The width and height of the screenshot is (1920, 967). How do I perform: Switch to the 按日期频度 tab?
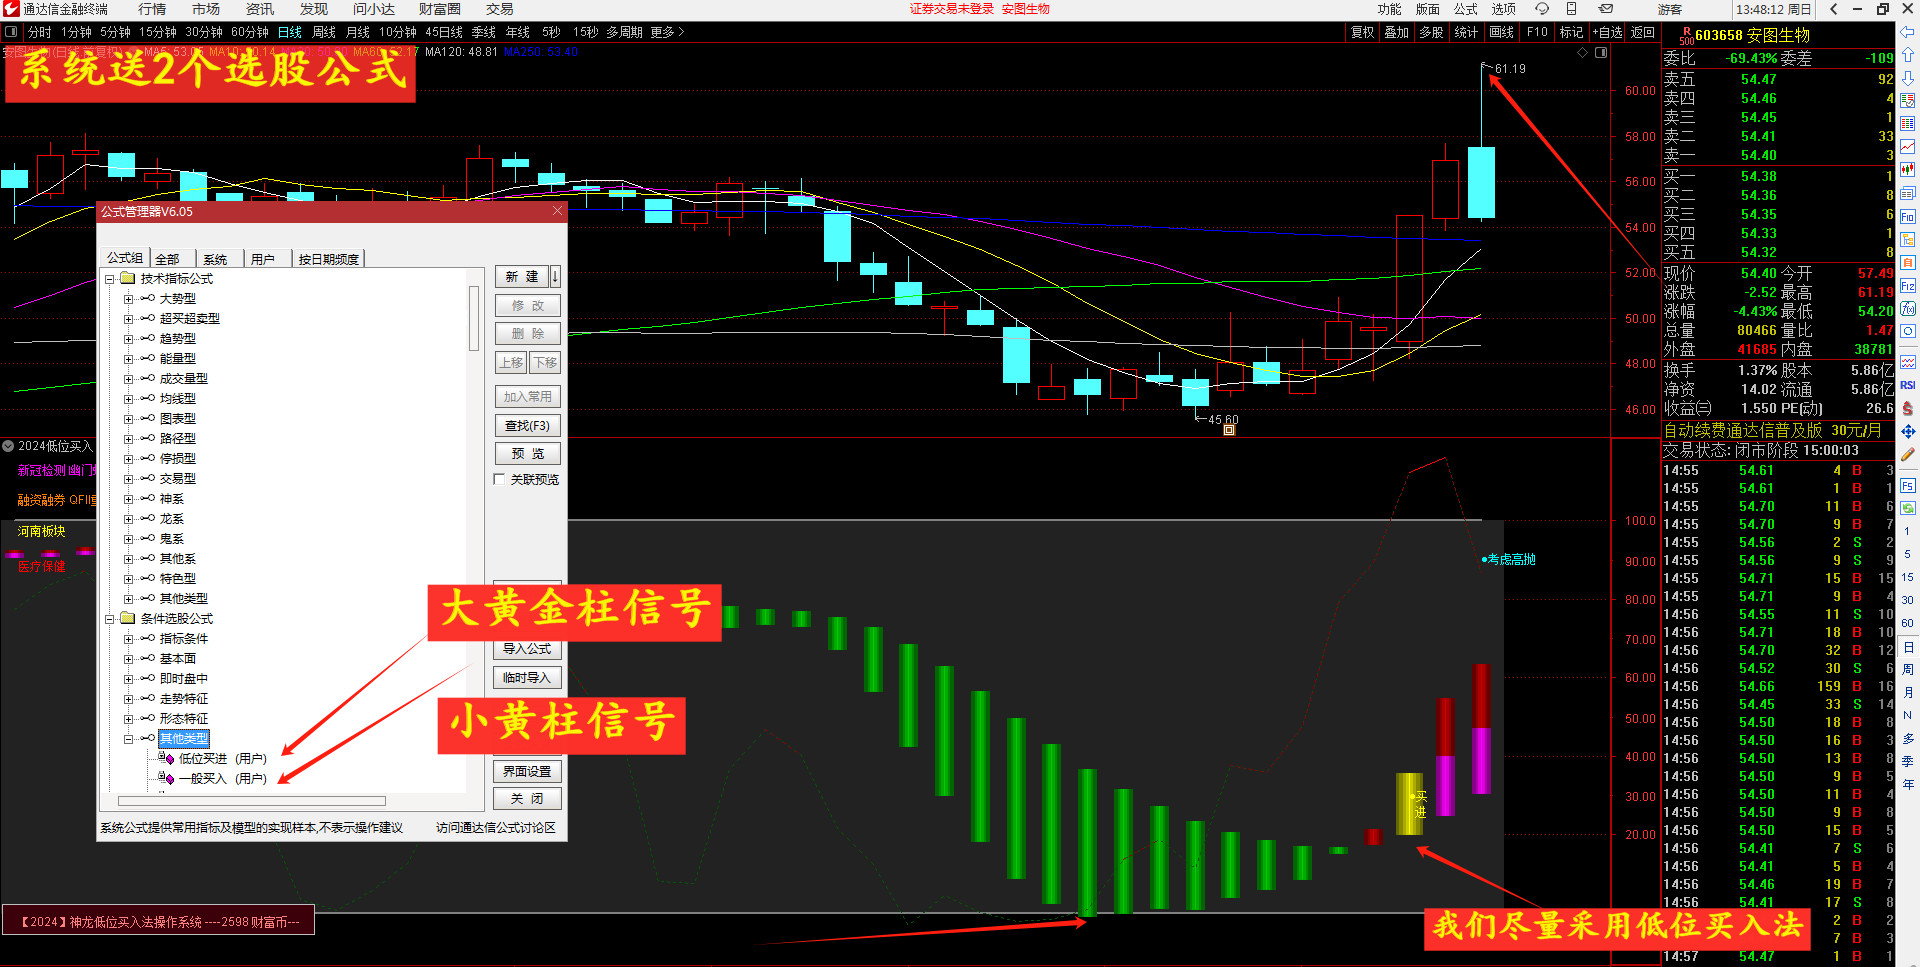[x=329, y=259]
